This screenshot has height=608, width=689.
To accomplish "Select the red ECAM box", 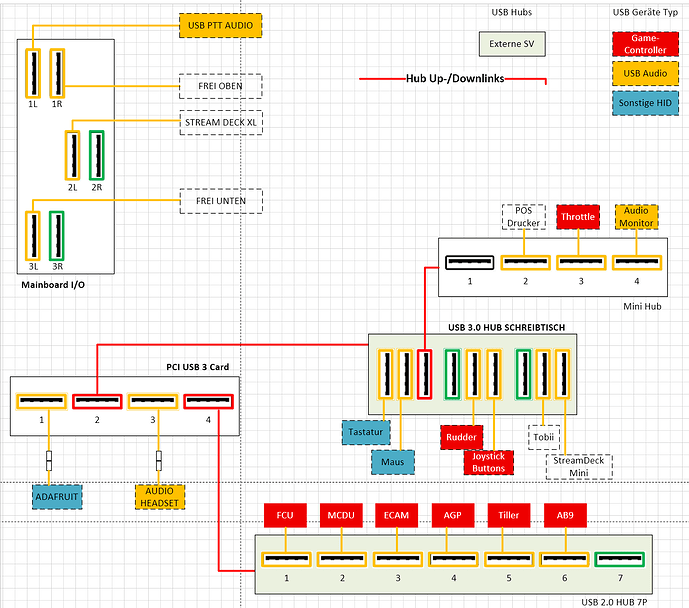I will [396, 515].
